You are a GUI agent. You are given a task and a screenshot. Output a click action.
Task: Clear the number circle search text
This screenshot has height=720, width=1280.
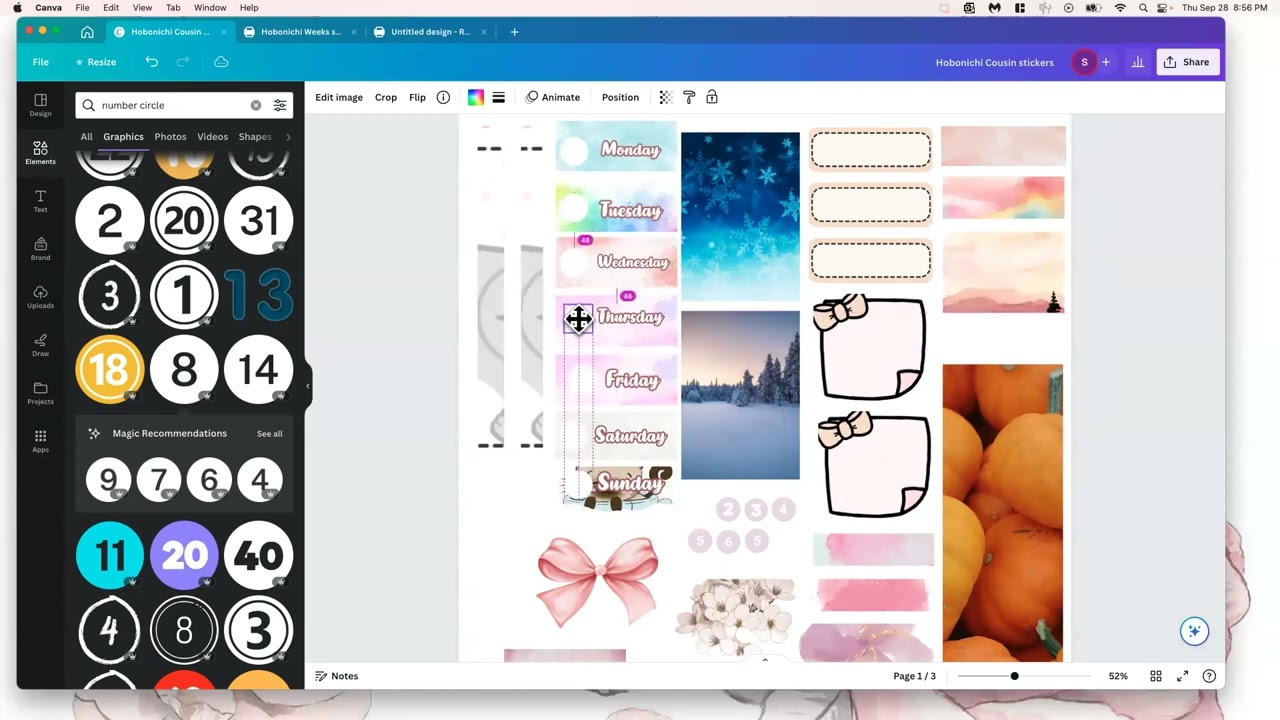pos(255,105)
